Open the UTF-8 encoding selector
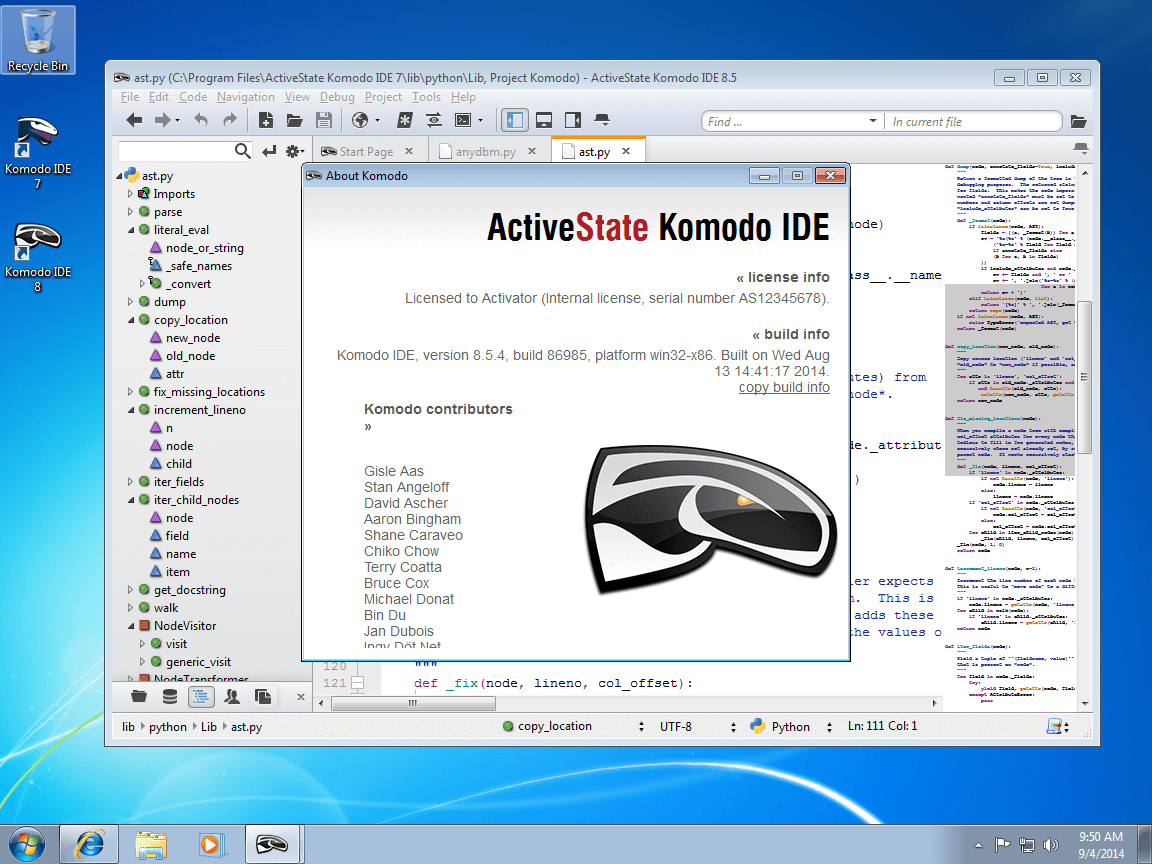Image resolution: width=1152 pixels, height=864 pixels. 696,726
